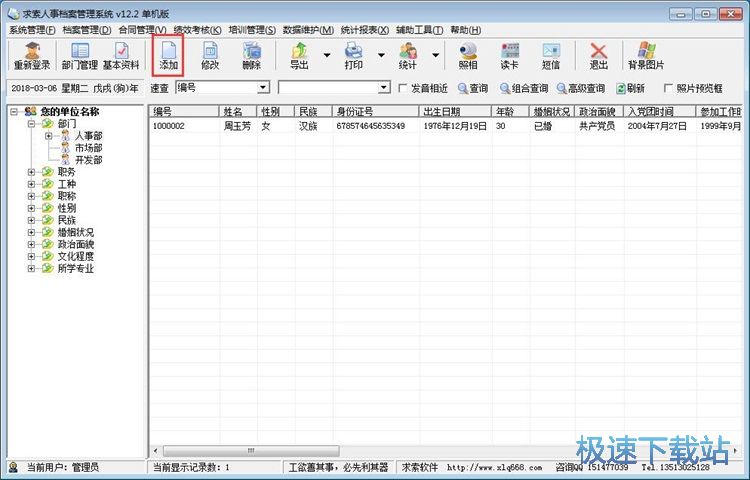Click the 导出 (export) icon
This screenshot has height=480, width=750.
[x=299, y=56]
